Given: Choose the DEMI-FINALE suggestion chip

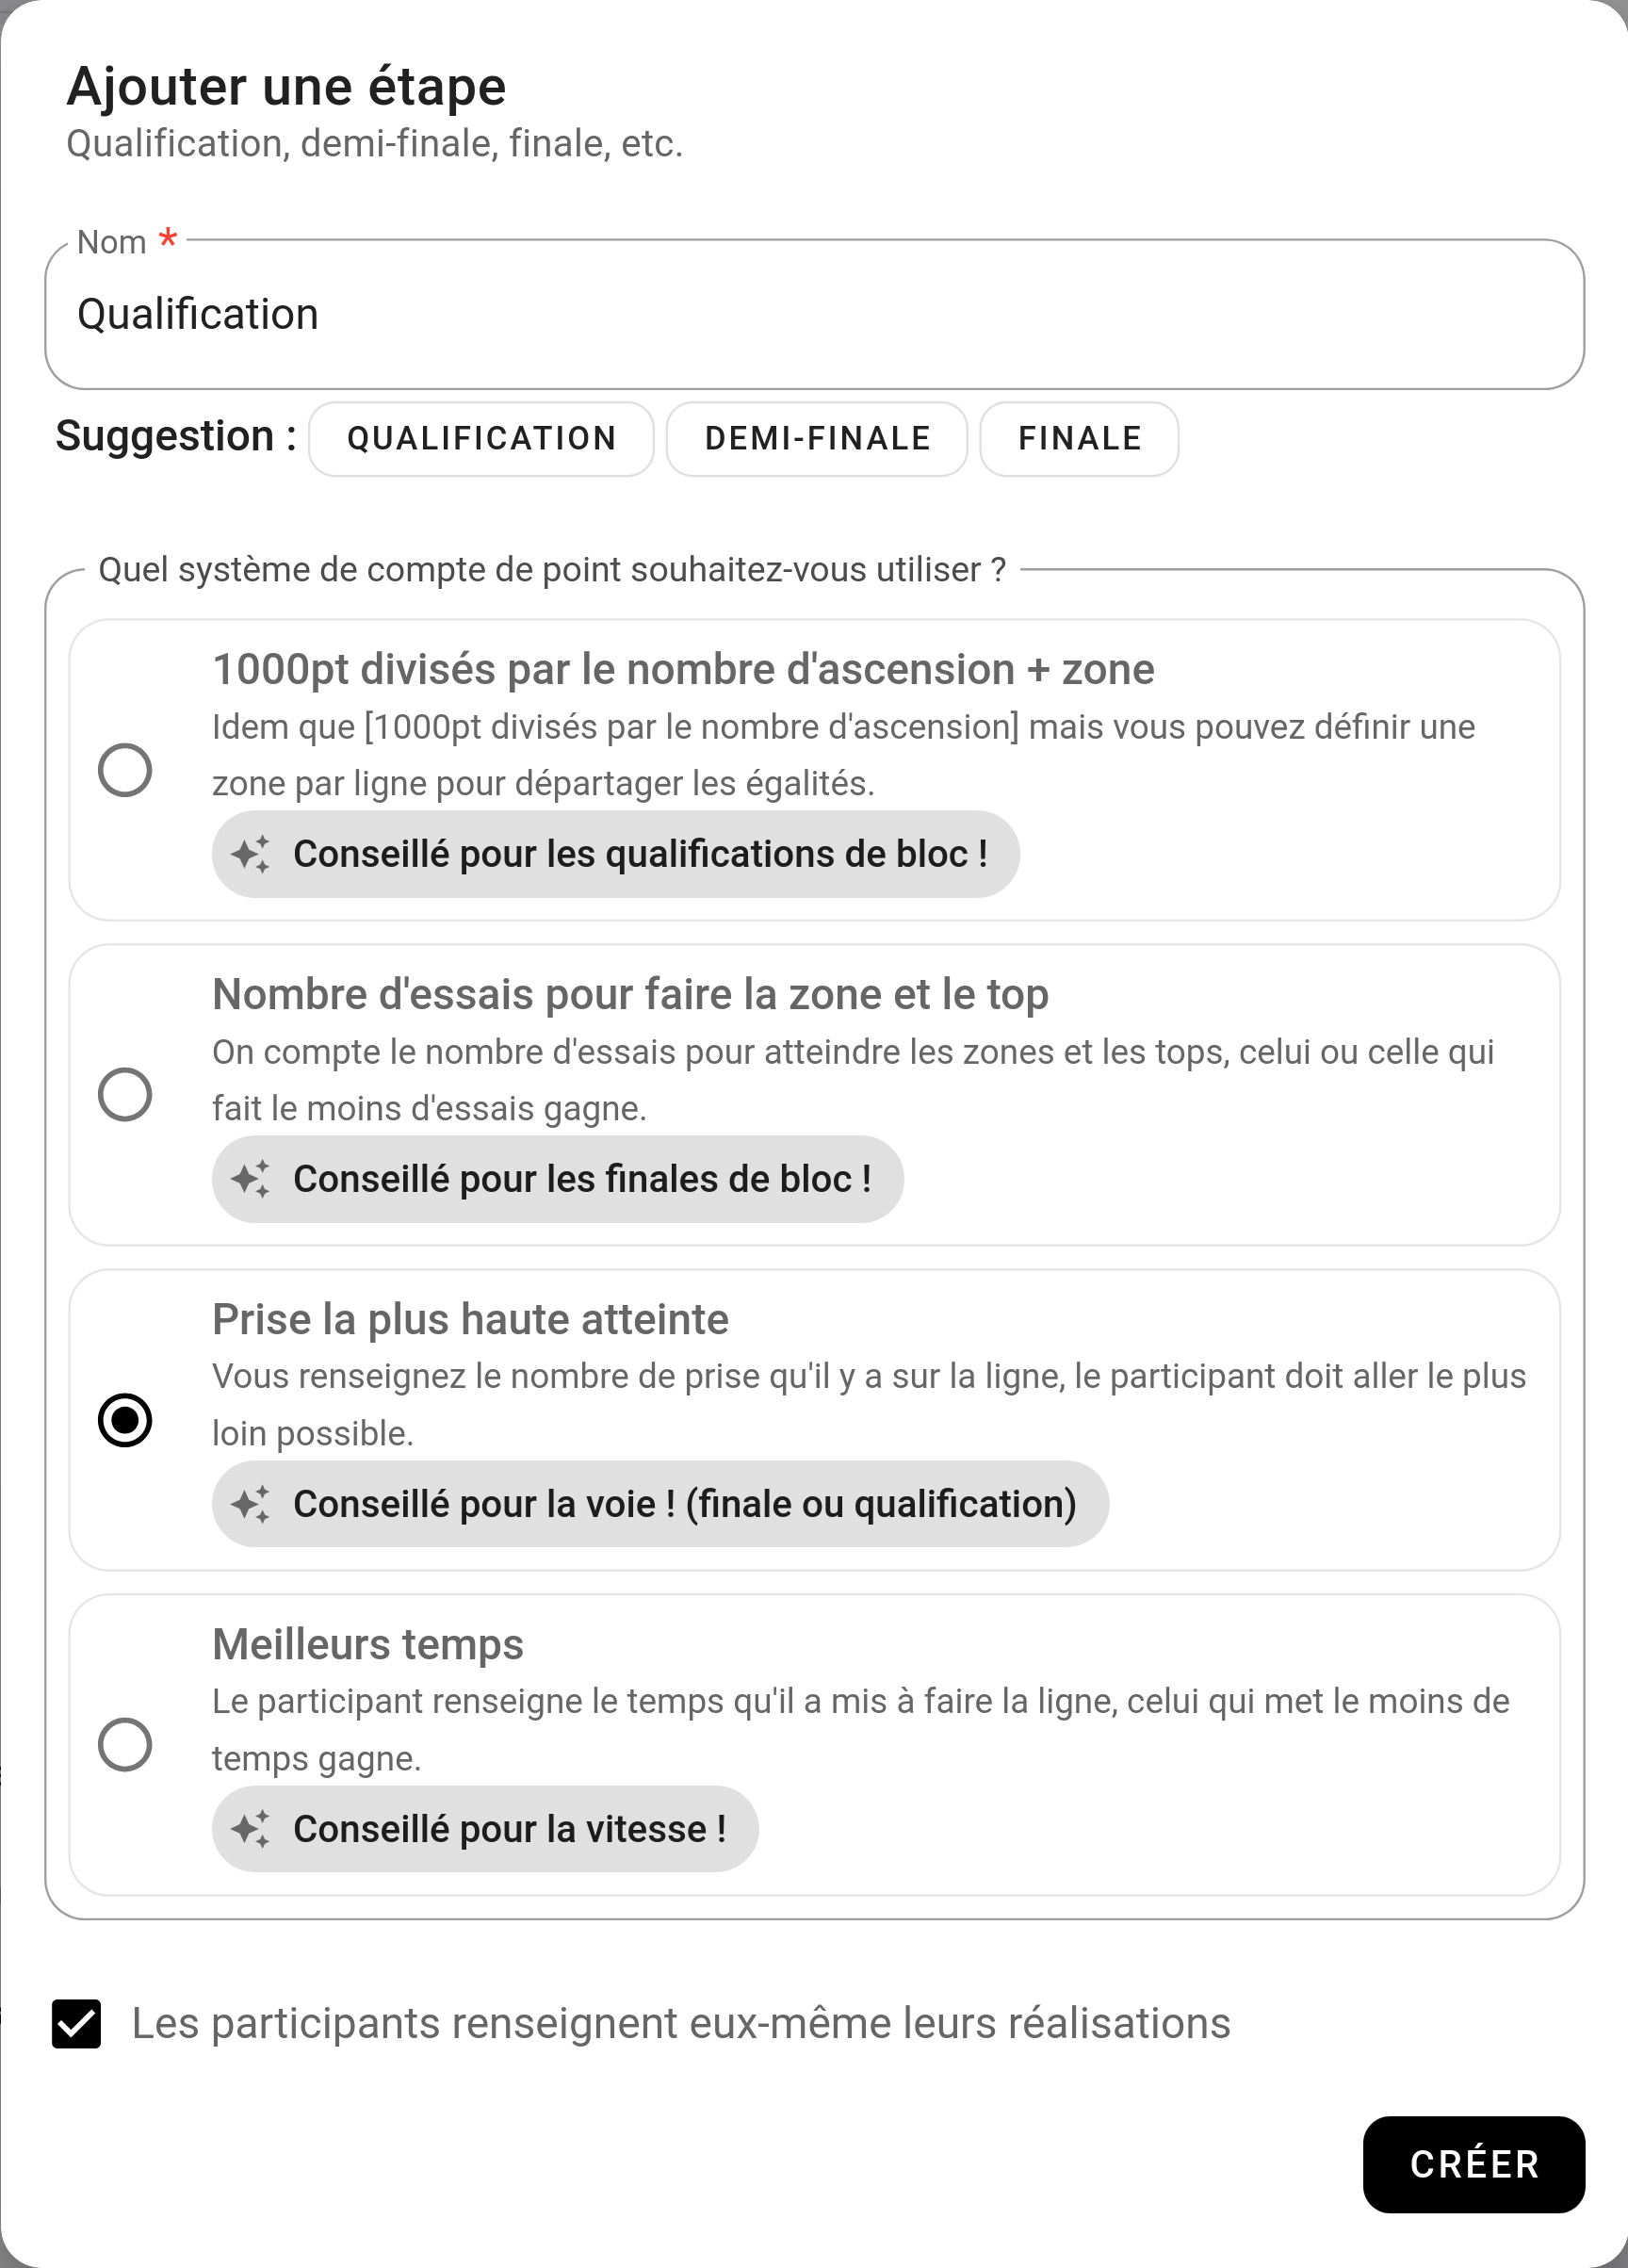Looking at the screenshot, I should [817, 439].
